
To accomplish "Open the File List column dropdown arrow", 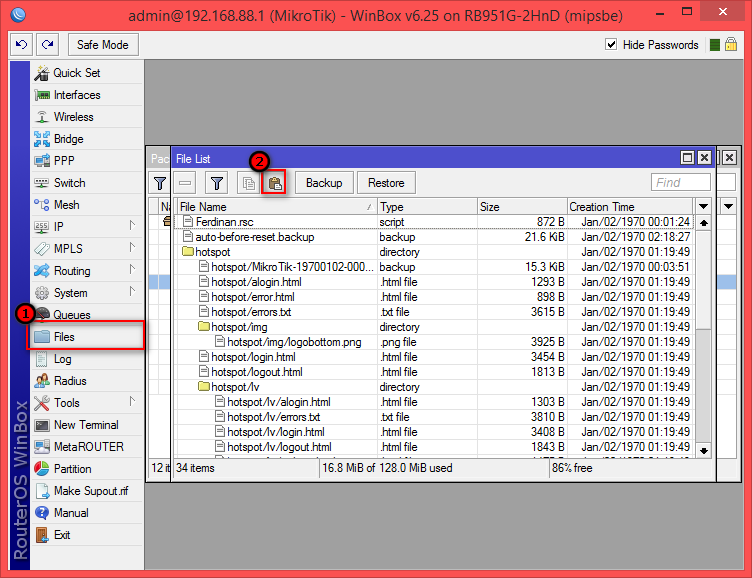I will tap(704, 207).
